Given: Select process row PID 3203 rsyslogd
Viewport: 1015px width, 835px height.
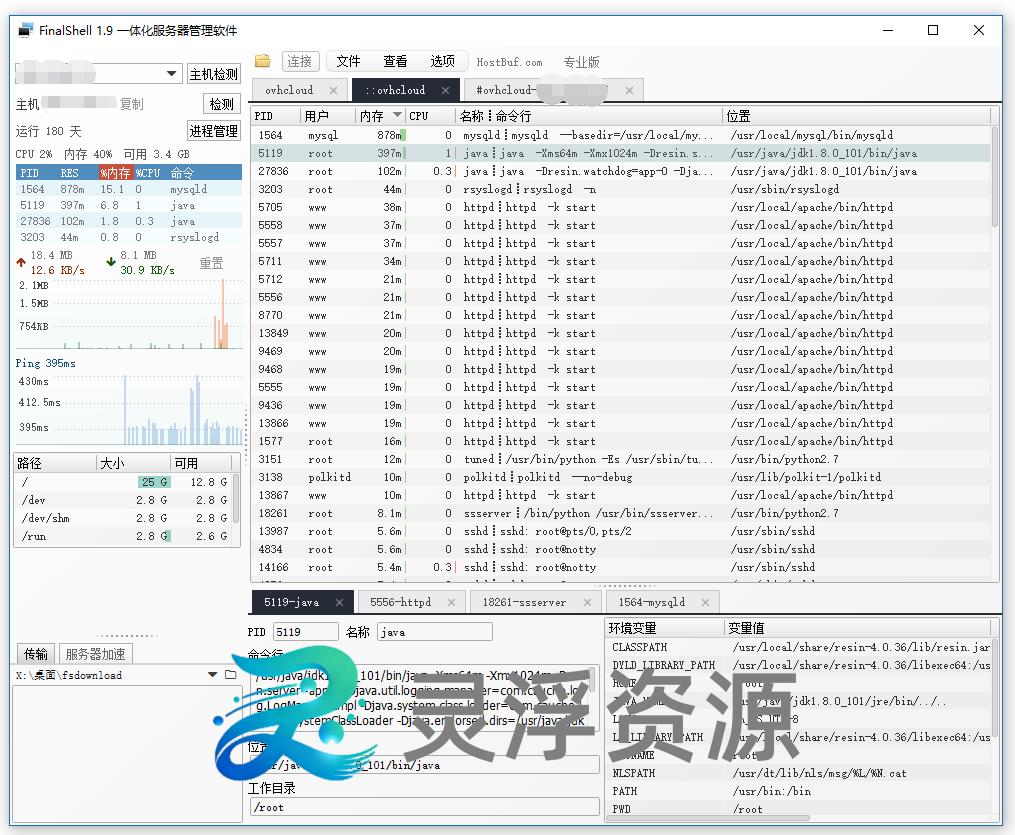Looking at the screenshot, I should pos(620,189).
